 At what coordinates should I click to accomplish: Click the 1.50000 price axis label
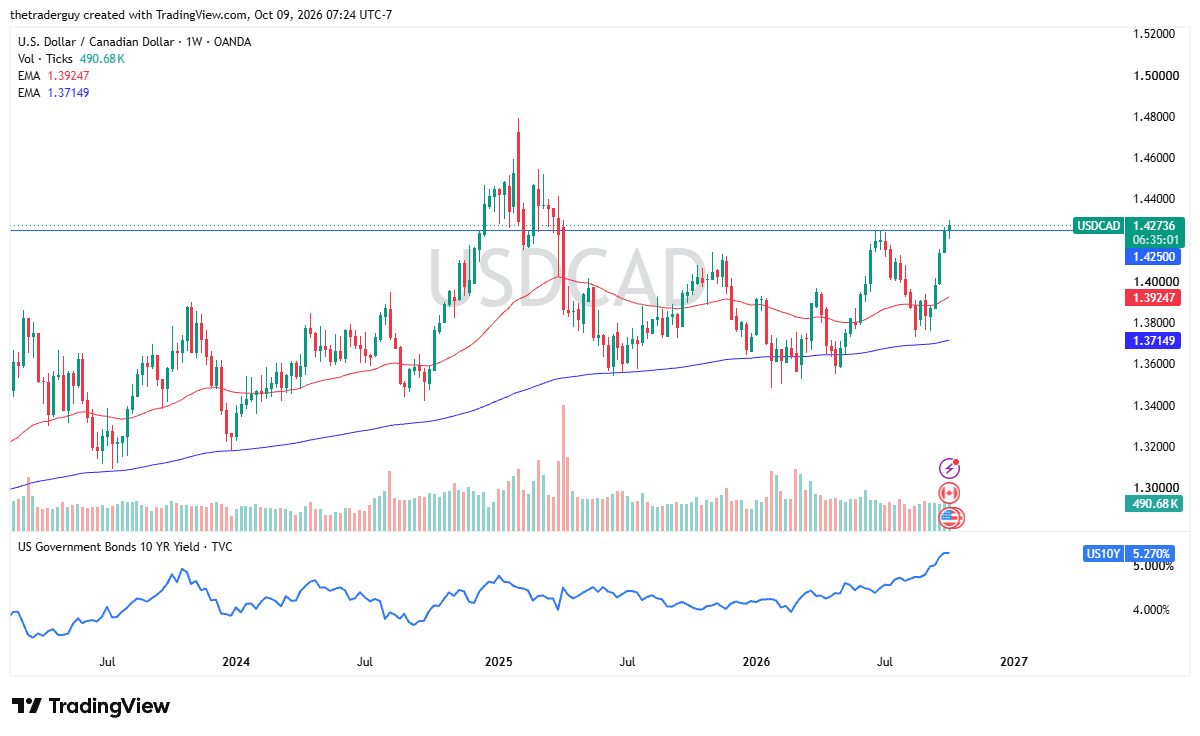[x=1154, y=75]
